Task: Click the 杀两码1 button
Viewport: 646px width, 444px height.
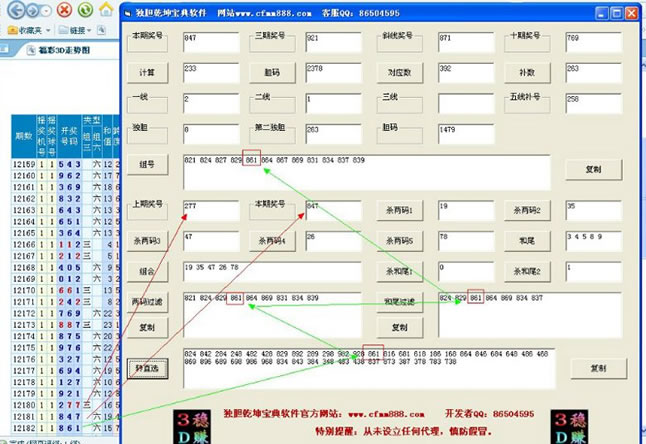Action: coord(400,210)
